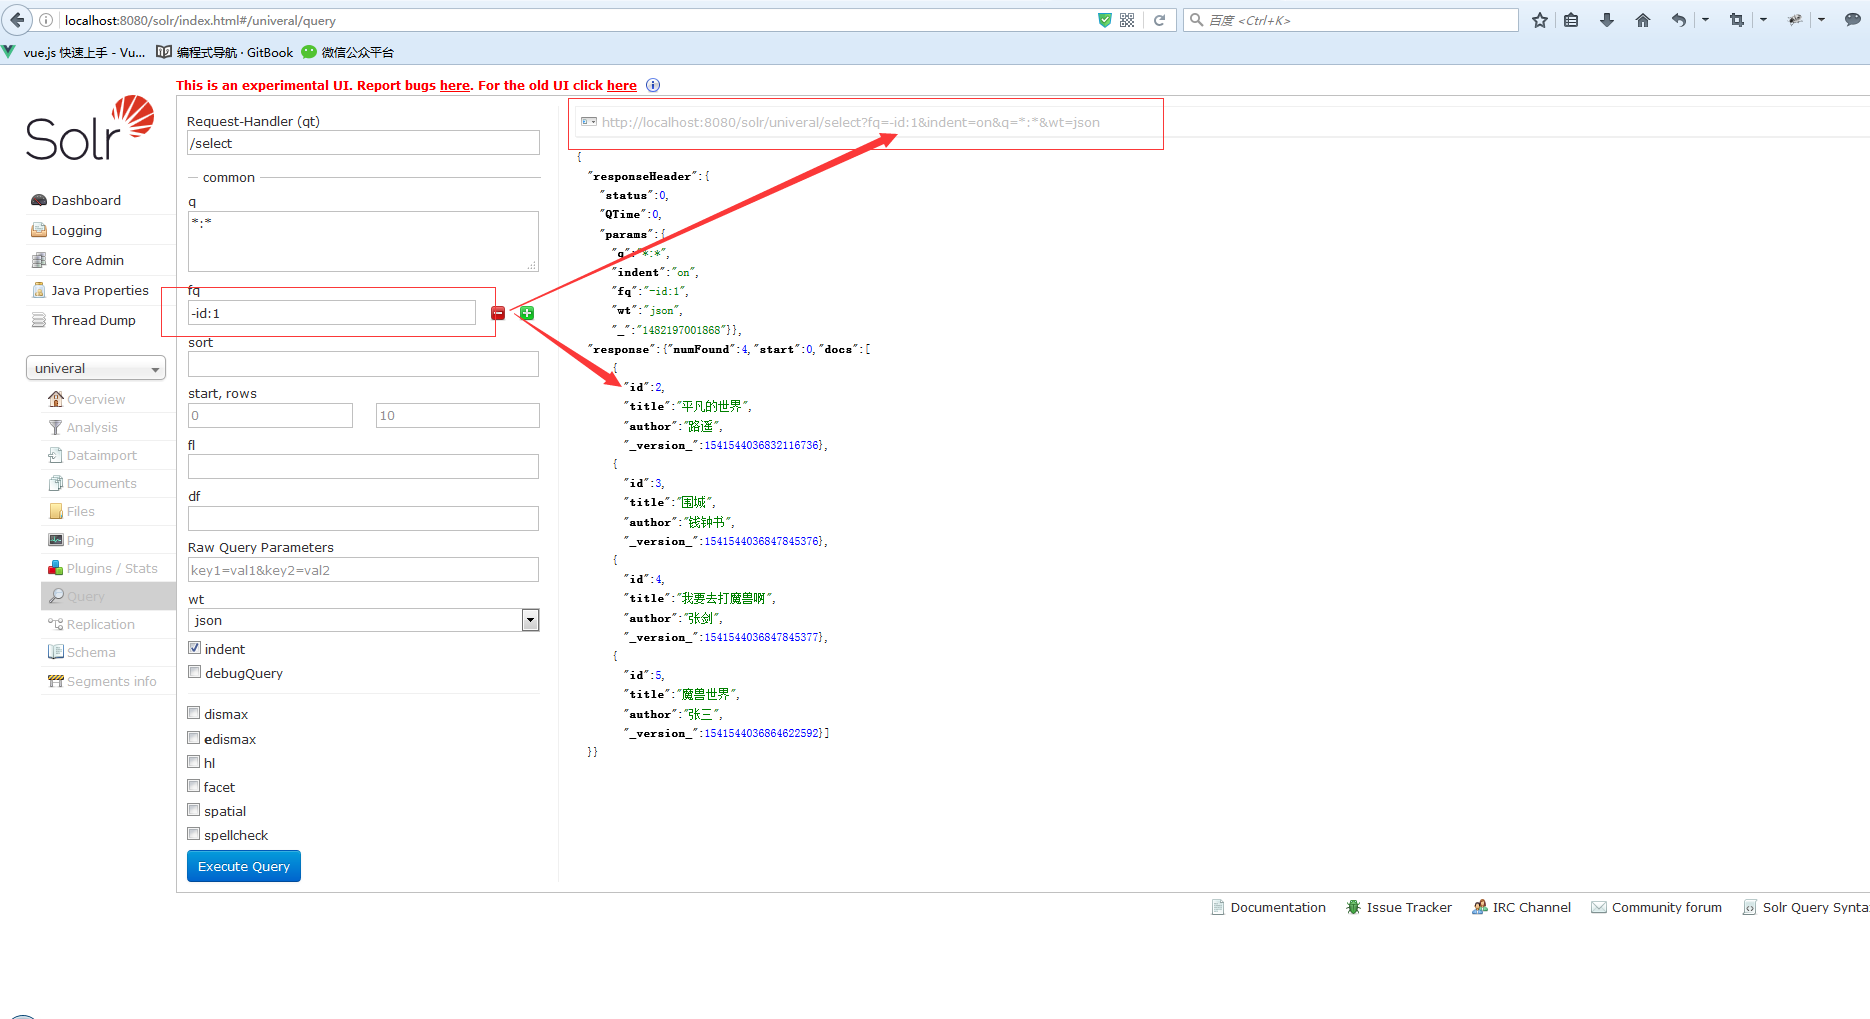This screenshot has width=1870, height=1019.
Task: Select the Query section
Action: (x=108, y=596)
